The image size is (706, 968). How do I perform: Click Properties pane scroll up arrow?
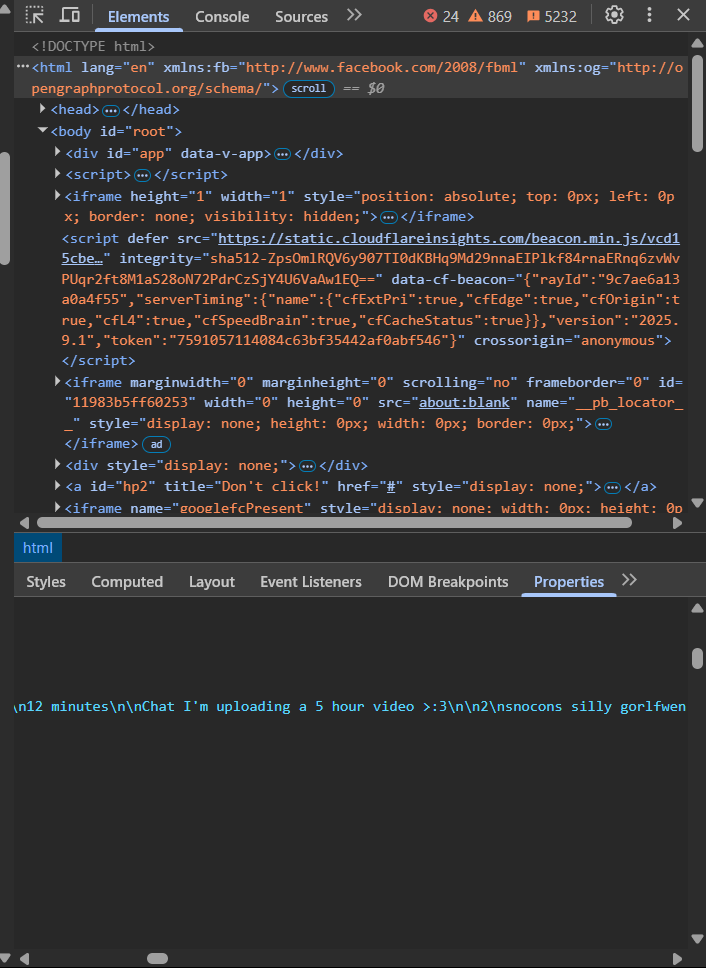[697, 608]
